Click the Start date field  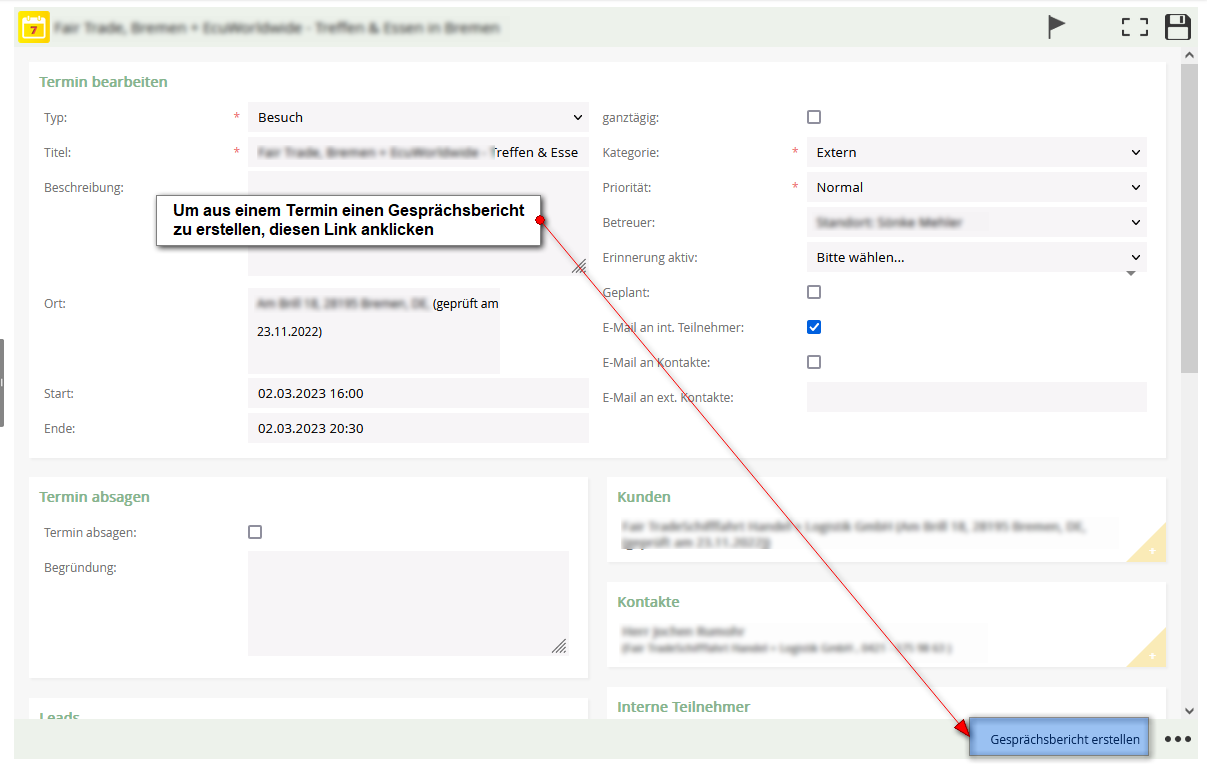[418, 393]
